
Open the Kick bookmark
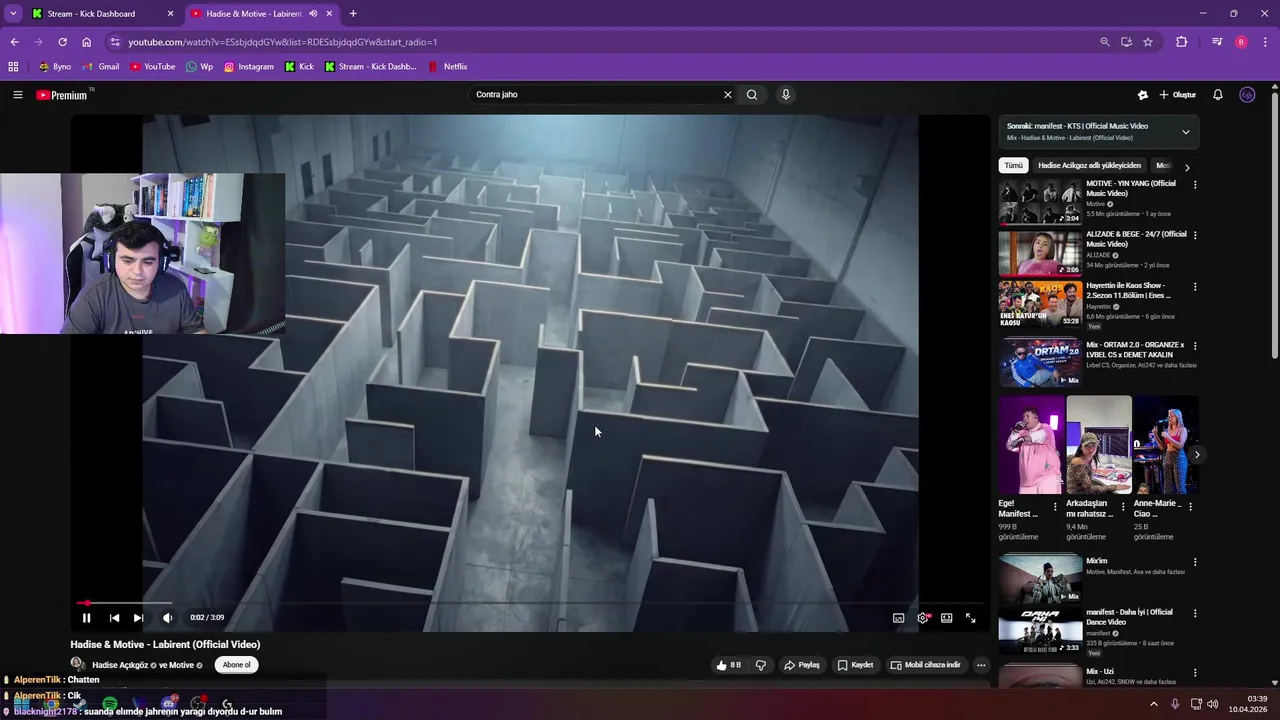point(299,67)
